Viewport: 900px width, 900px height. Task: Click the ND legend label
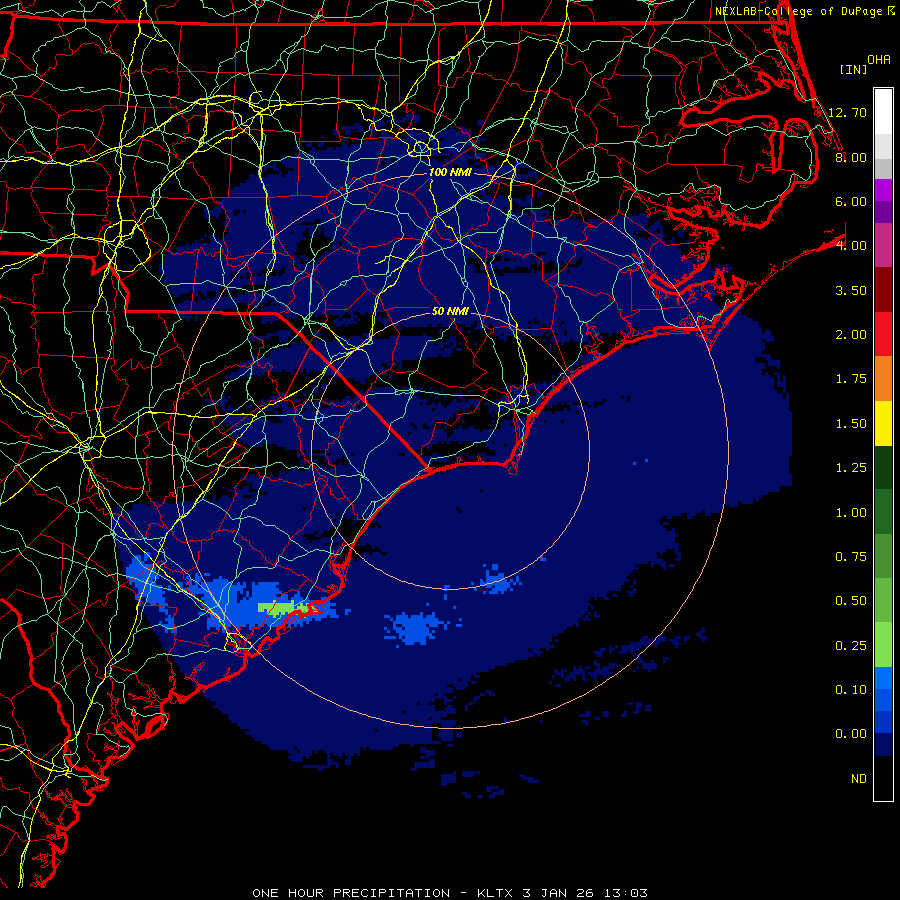pos(859,779)
